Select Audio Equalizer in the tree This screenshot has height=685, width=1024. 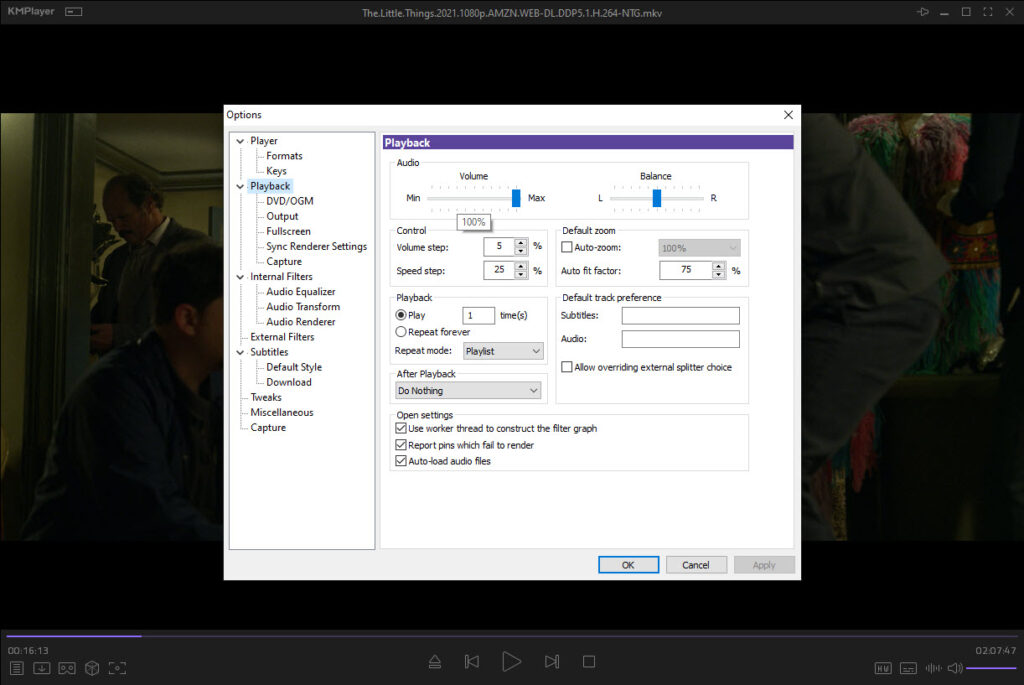pyautogui.click(x=300, y=292)
